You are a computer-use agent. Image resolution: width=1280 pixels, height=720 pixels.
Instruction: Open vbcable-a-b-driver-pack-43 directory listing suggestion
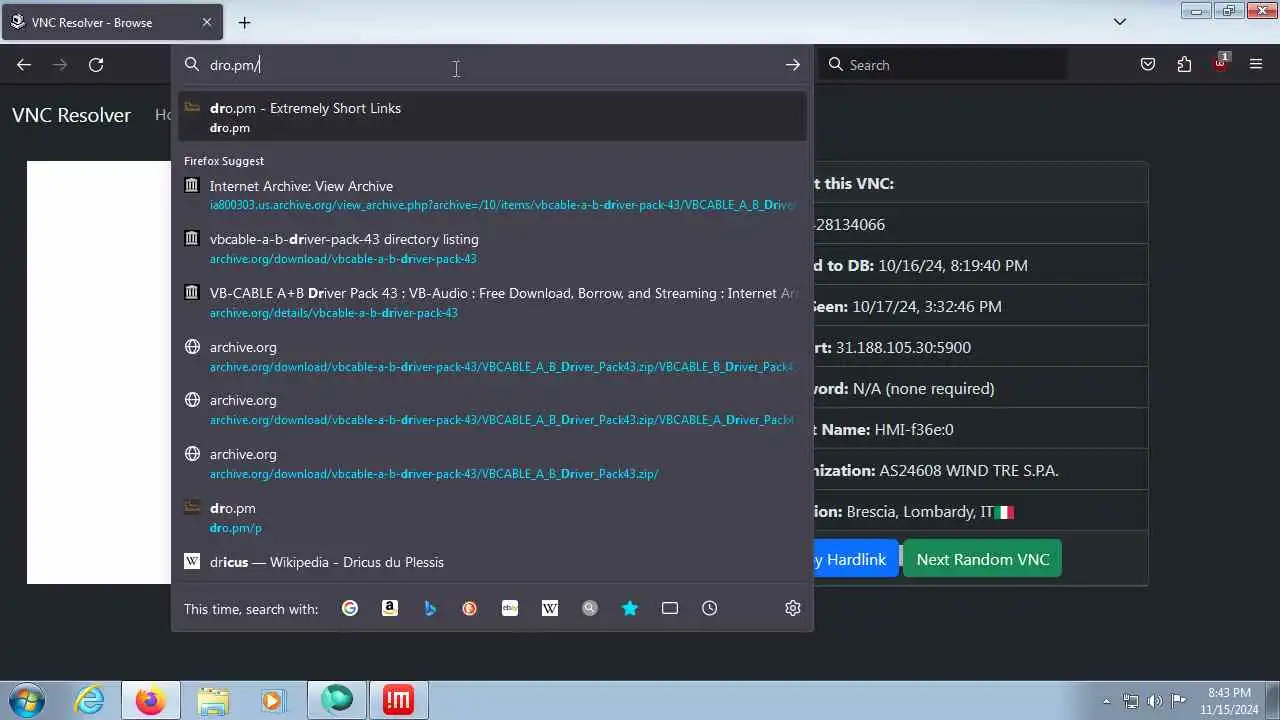coord(492,248)
